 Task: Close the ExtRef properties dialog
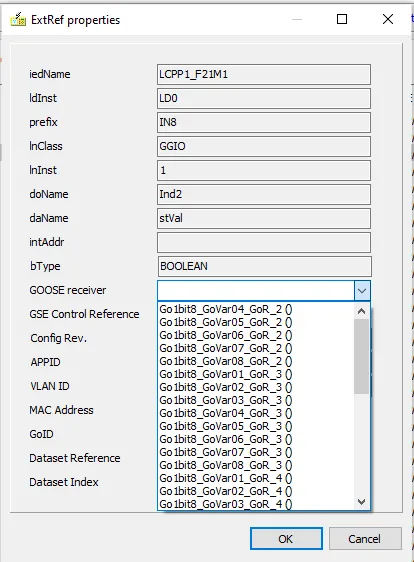pos(388,19)
